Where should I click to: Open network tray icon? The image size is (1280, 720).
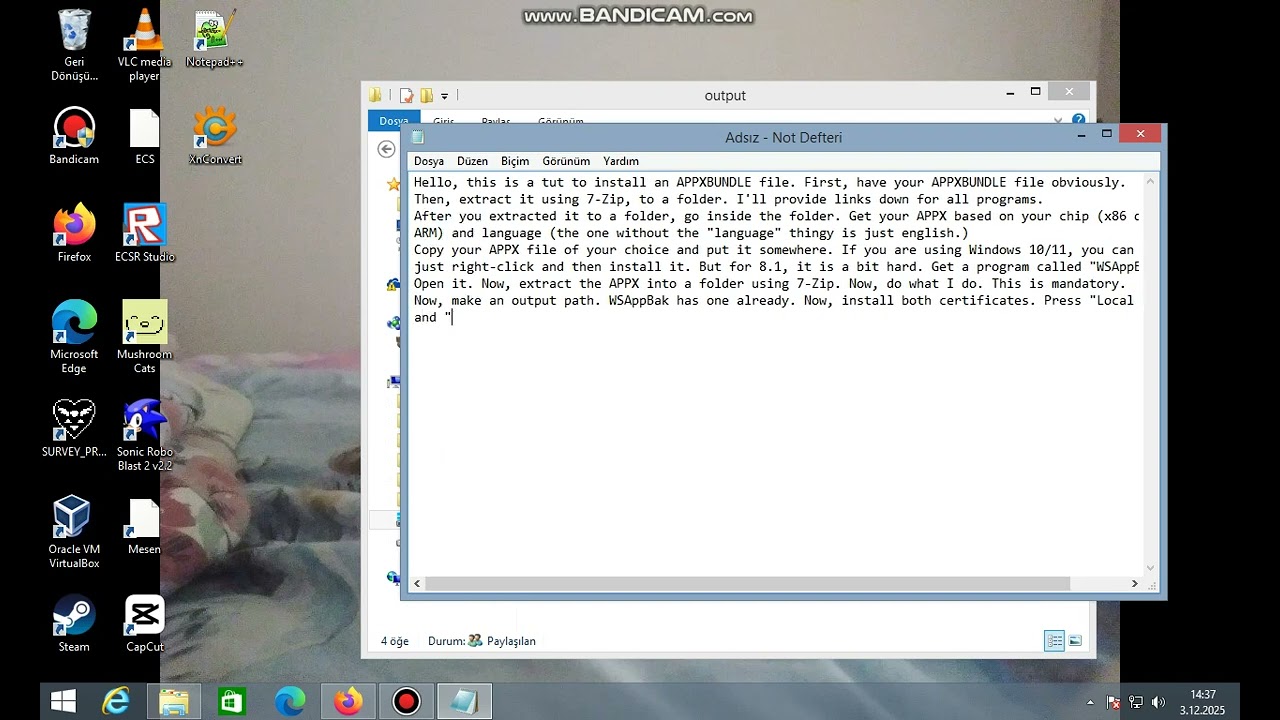coord(1135,702)
